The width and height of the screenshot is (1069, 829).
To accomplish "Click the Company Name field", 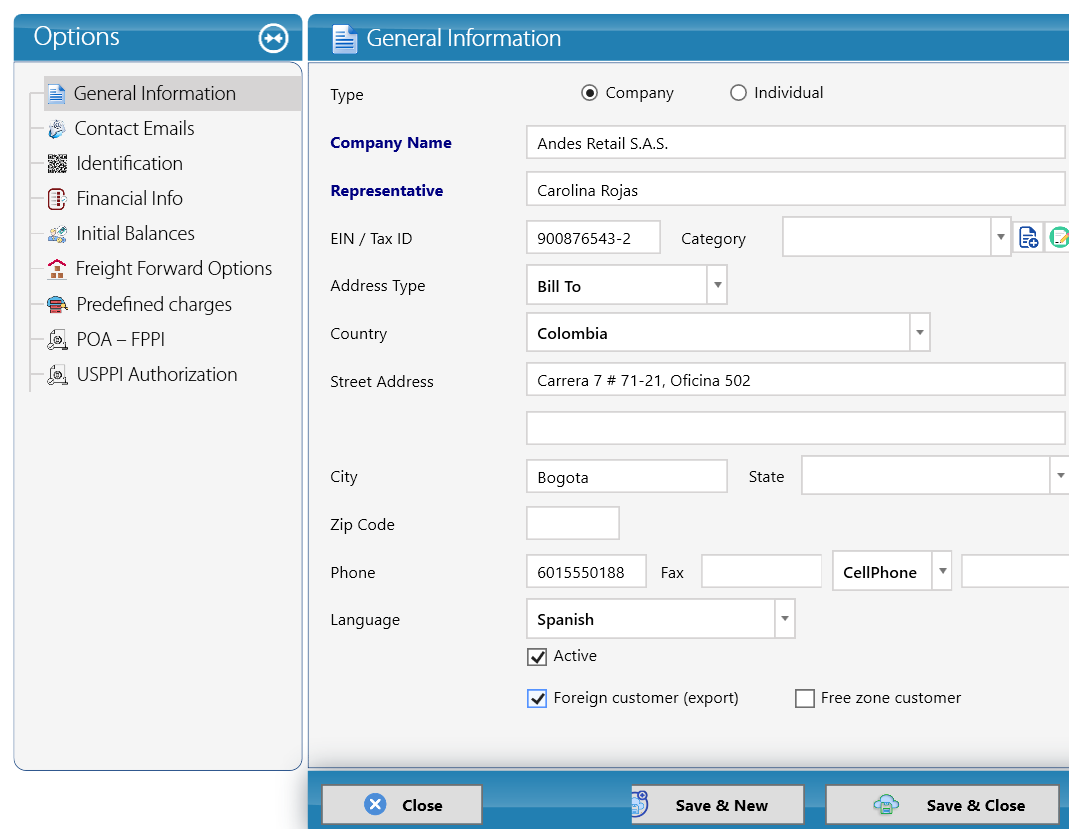I will tap(796, 142).
